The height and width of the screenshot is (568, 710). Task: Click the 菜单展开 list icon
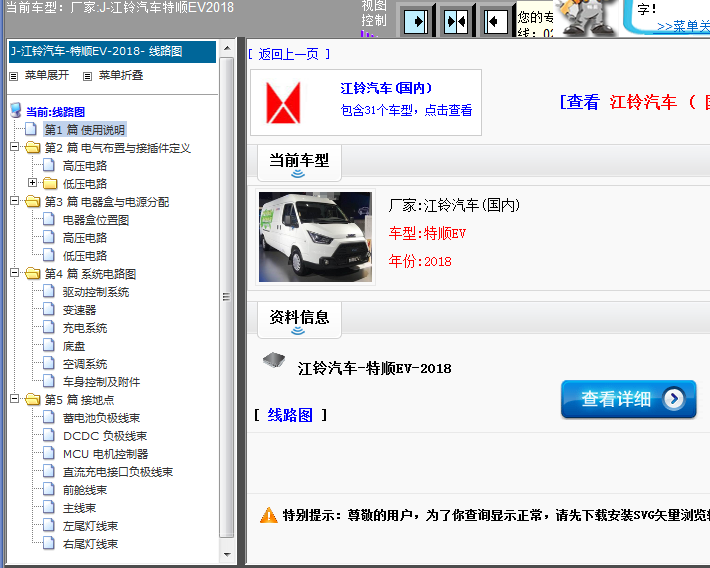coord(14,76)
